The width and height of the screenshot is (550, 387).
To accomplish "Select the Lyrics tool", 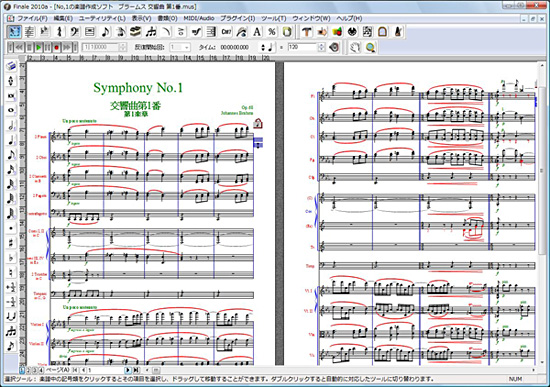I will pyautogui.click(x=241, y=32).
